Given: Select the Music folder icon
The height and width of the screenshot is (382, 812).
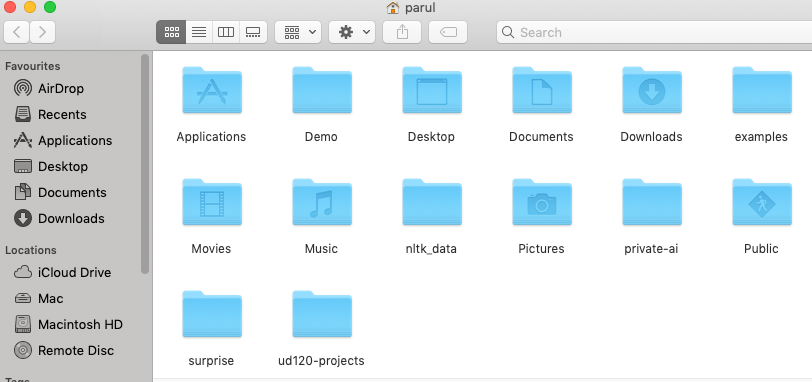Looking at the screenshot, I should [322, 202].
